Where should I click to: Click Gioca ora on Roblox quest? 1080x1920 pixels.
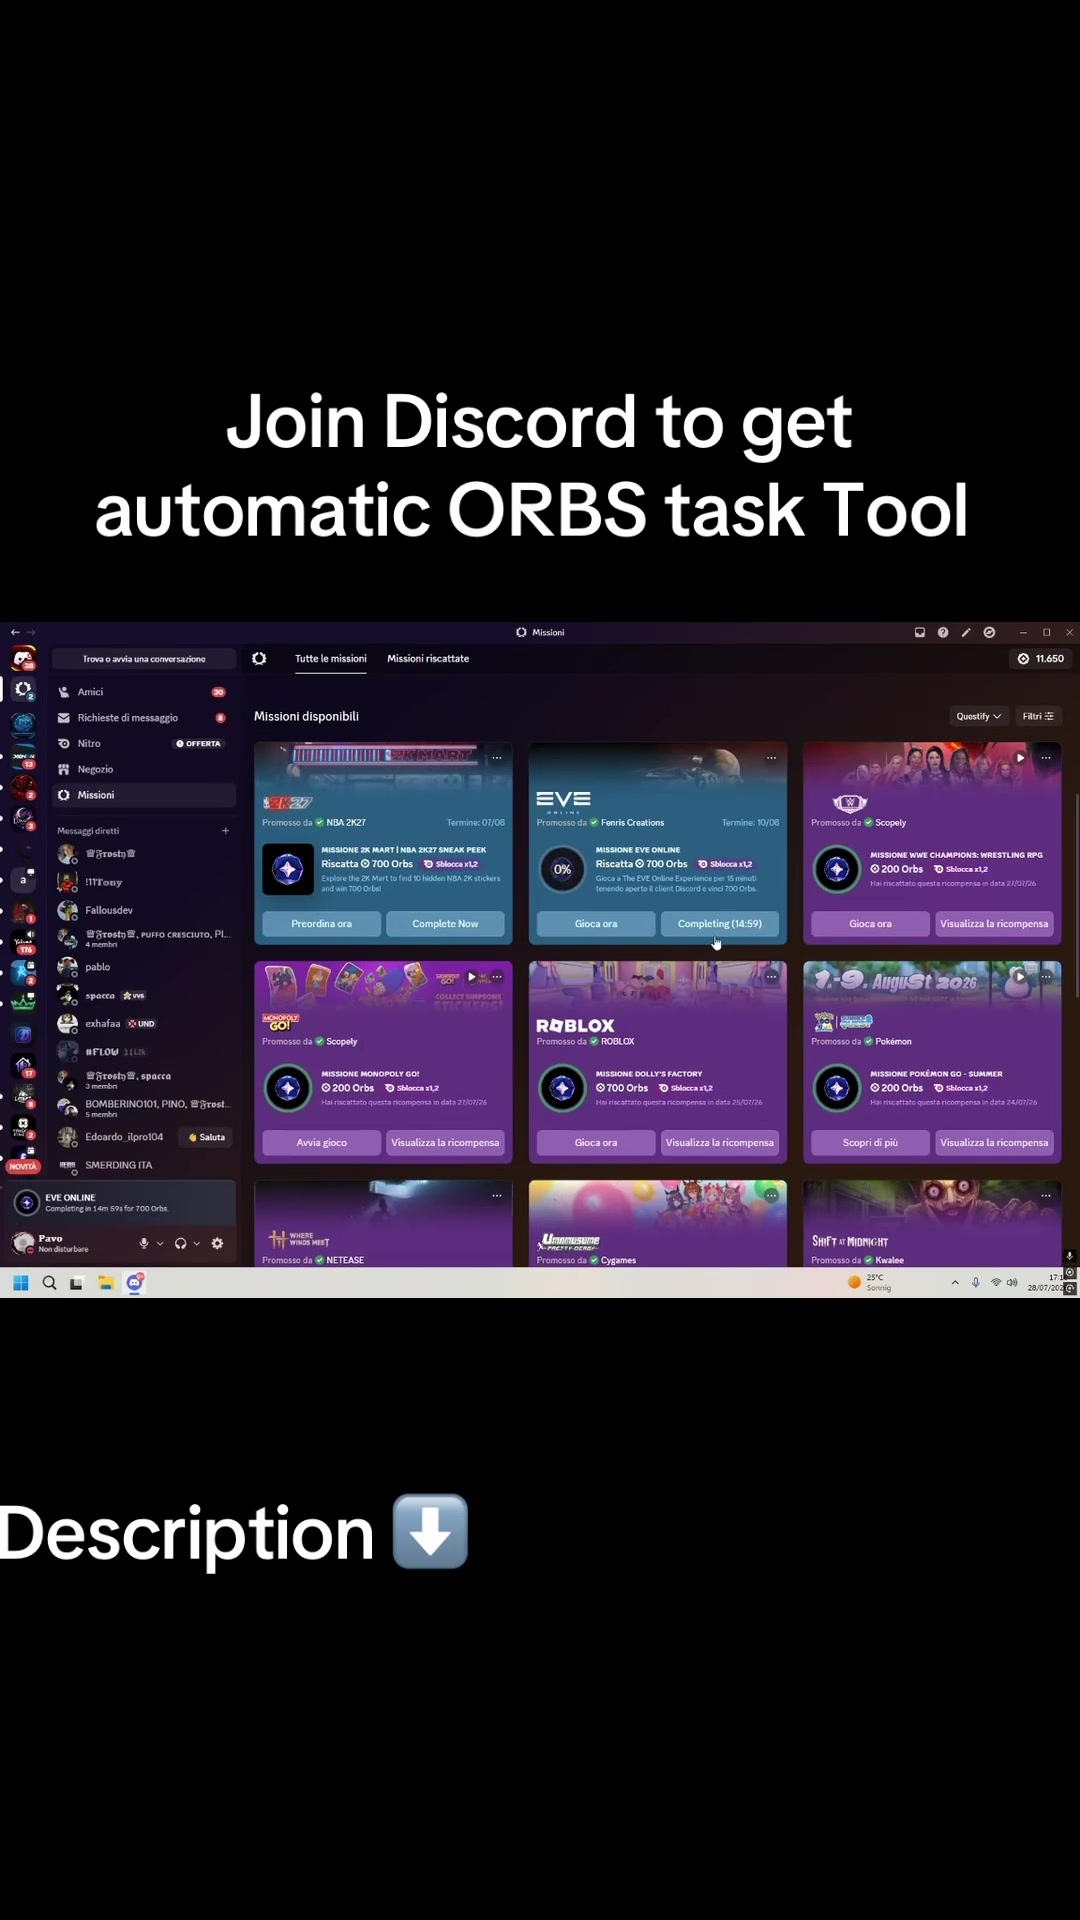pyautogui.click(x=596, y=1143)
